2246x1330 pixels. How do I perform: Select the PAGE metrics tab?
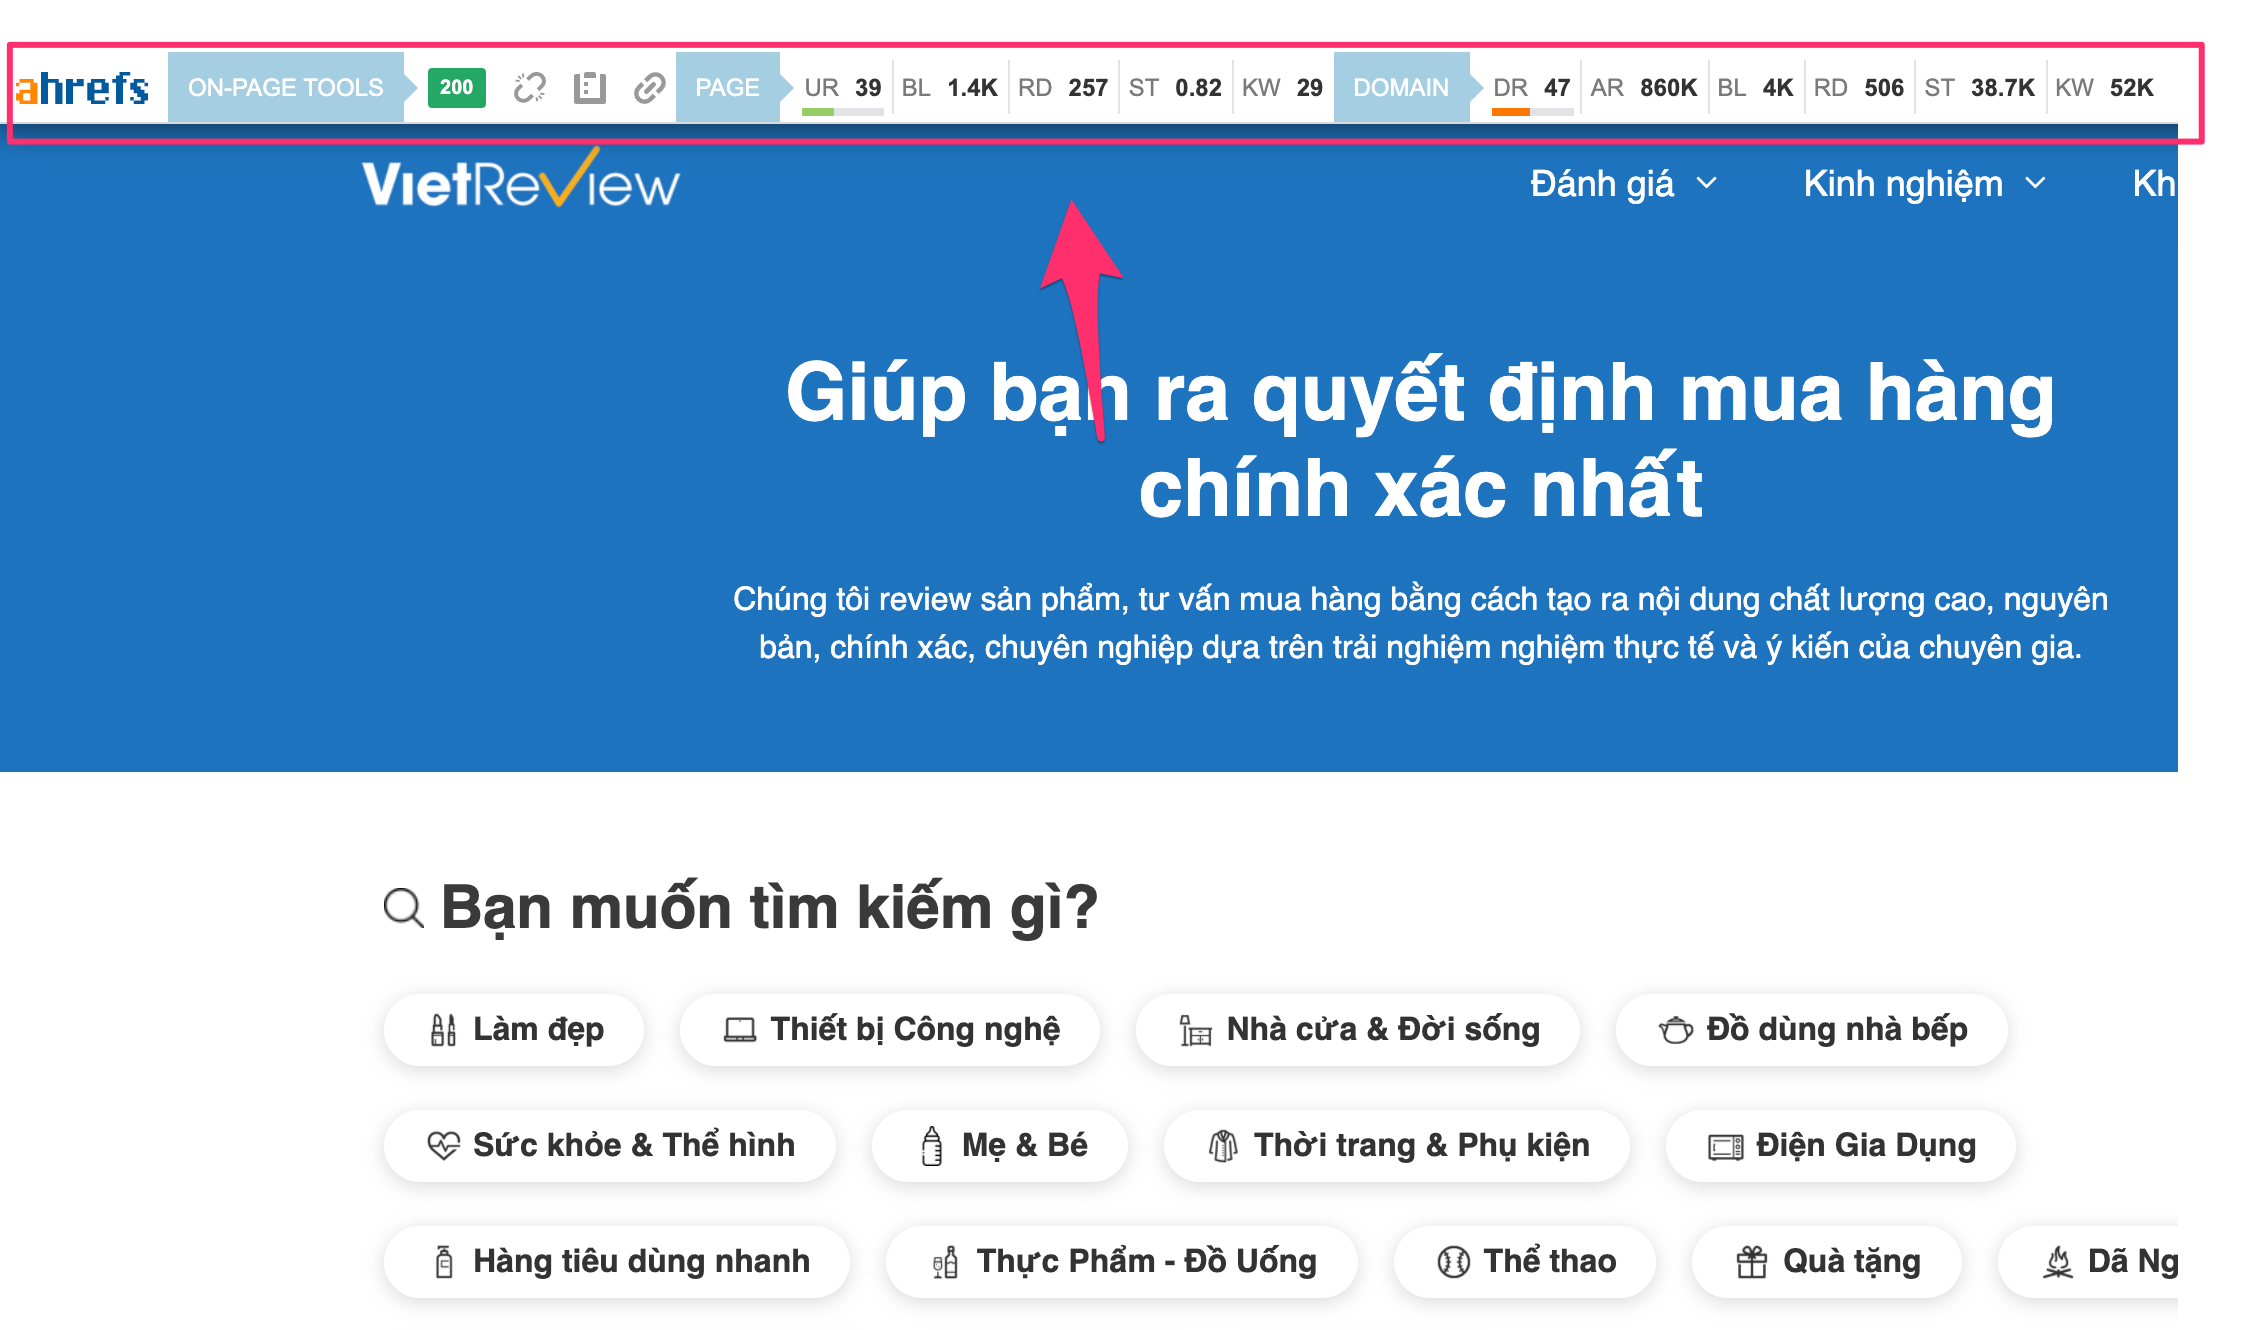728,88
